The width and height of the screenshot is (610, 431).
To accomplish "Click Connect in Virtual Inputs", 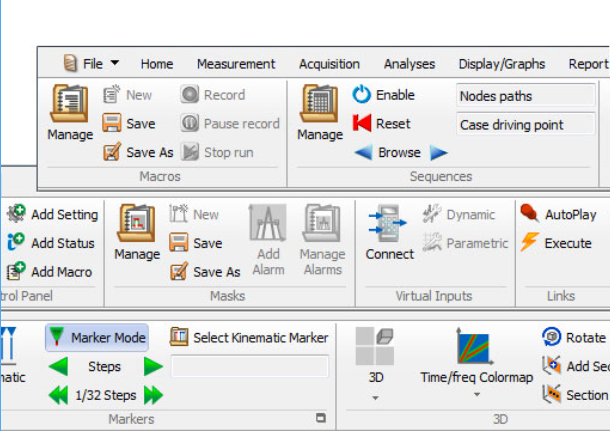I will pos(389,232).
